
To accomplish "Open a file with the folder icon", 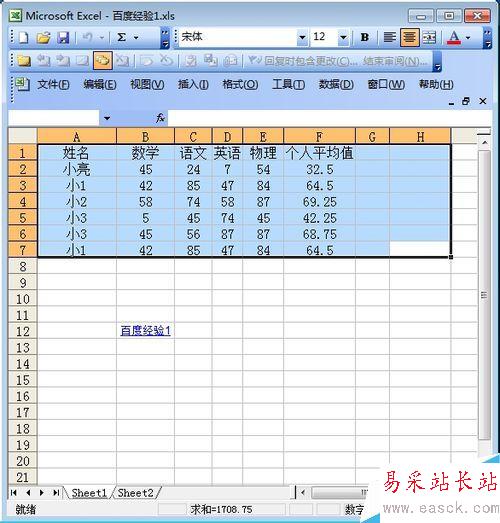I will point(43,37).
